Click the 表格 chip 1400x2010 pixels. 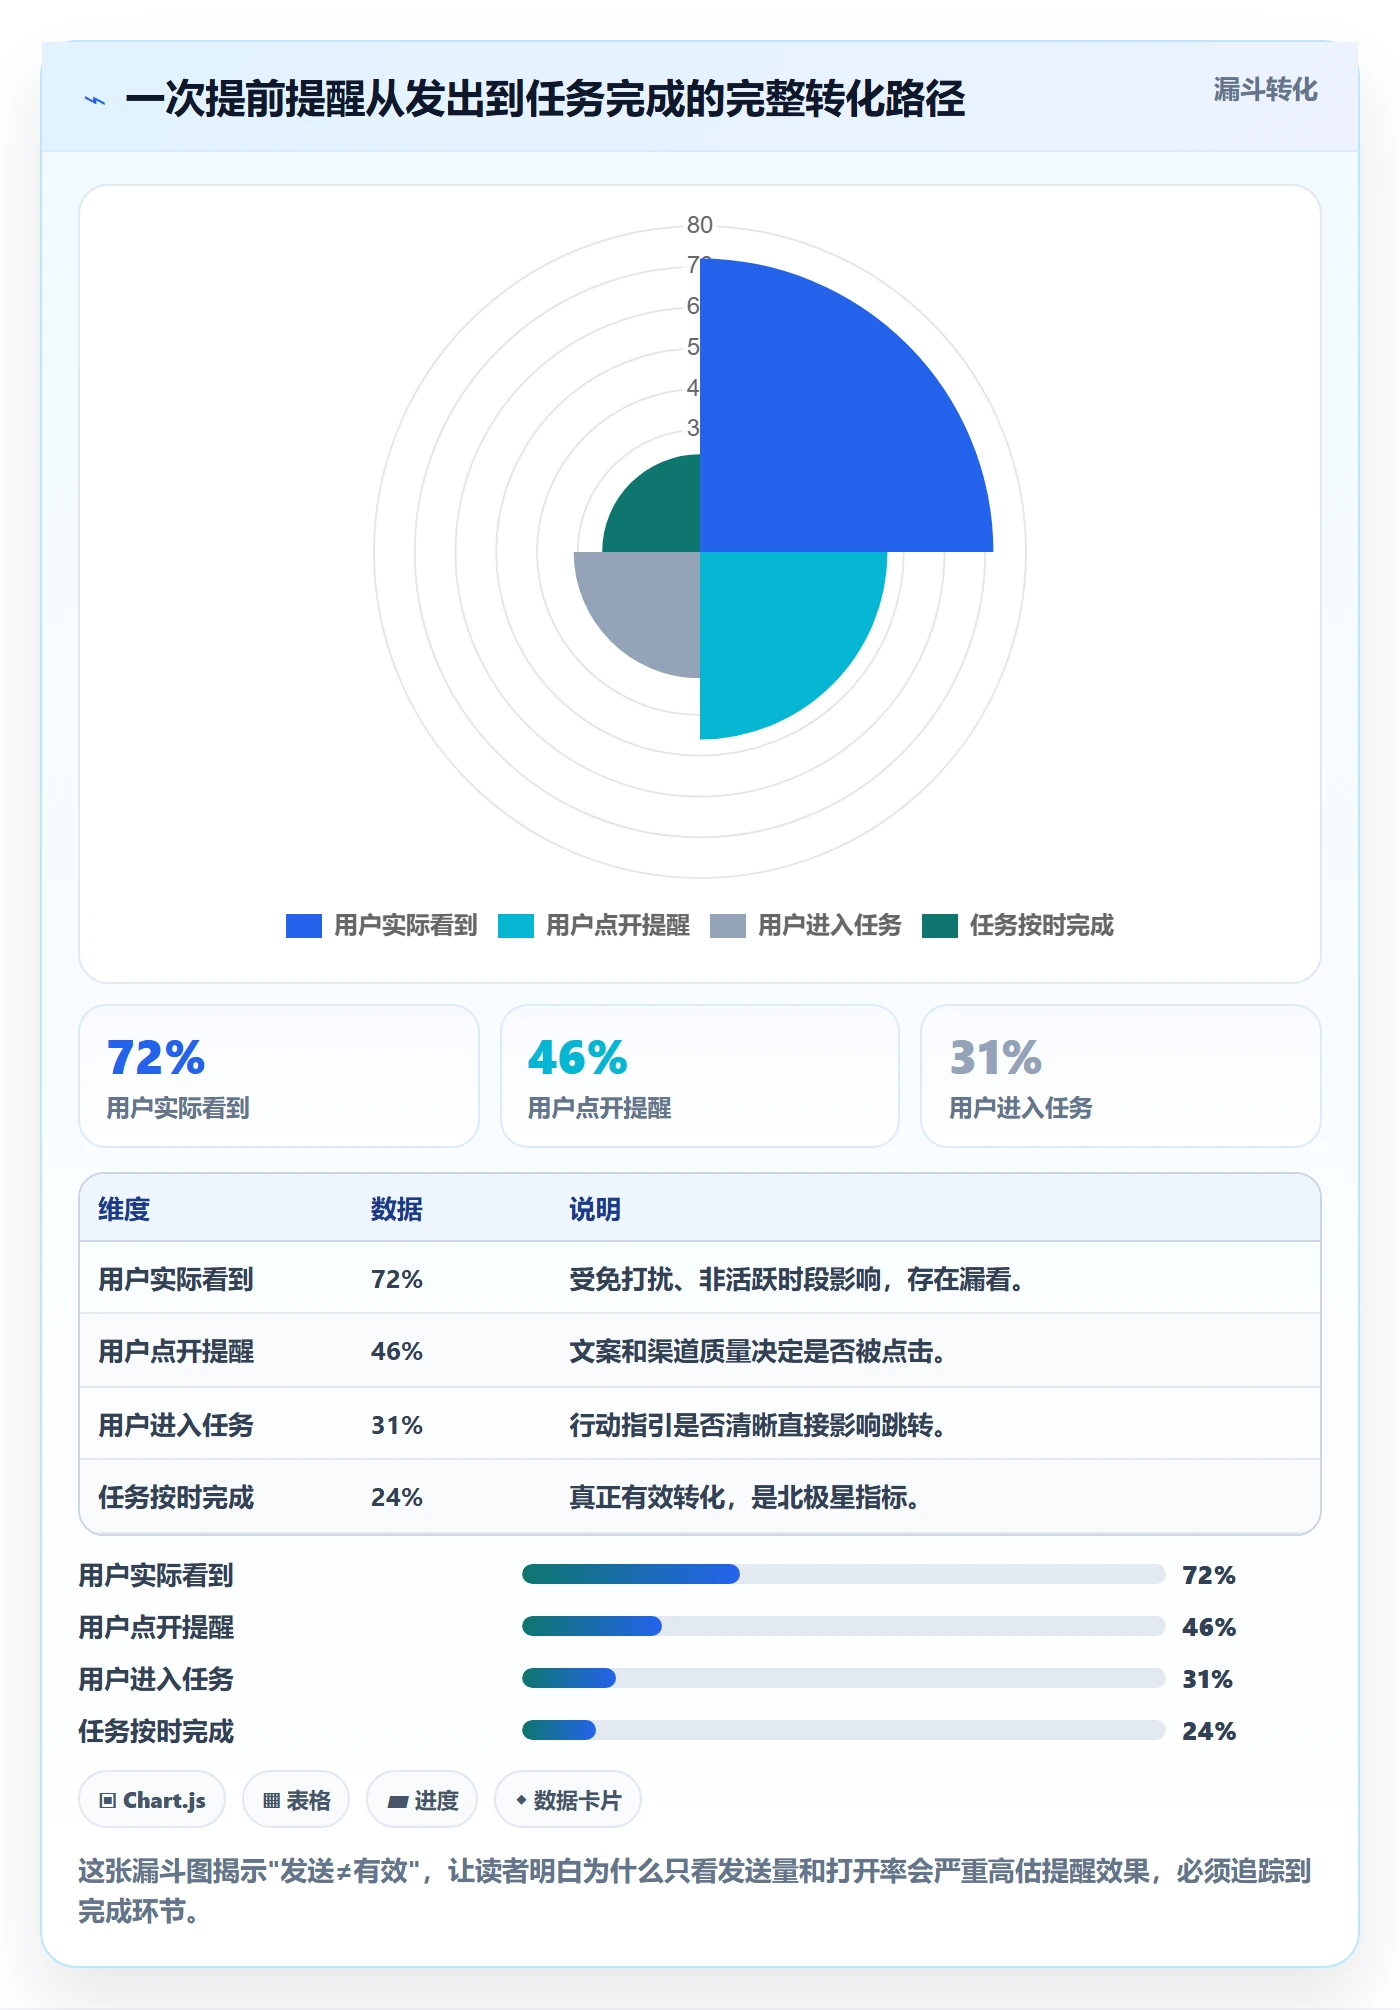tap(296, 1800)
